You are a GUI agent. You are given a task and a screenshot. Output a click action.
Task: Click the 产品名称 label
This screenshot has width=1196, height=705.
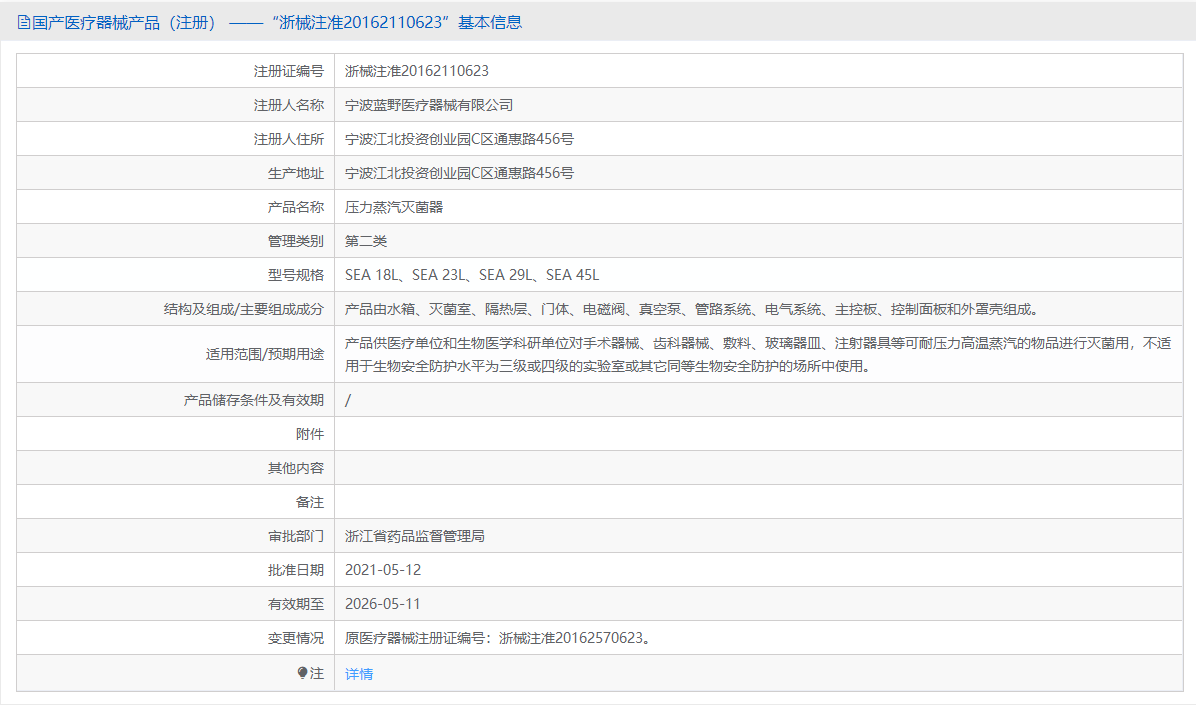click(x=296, y=207)
